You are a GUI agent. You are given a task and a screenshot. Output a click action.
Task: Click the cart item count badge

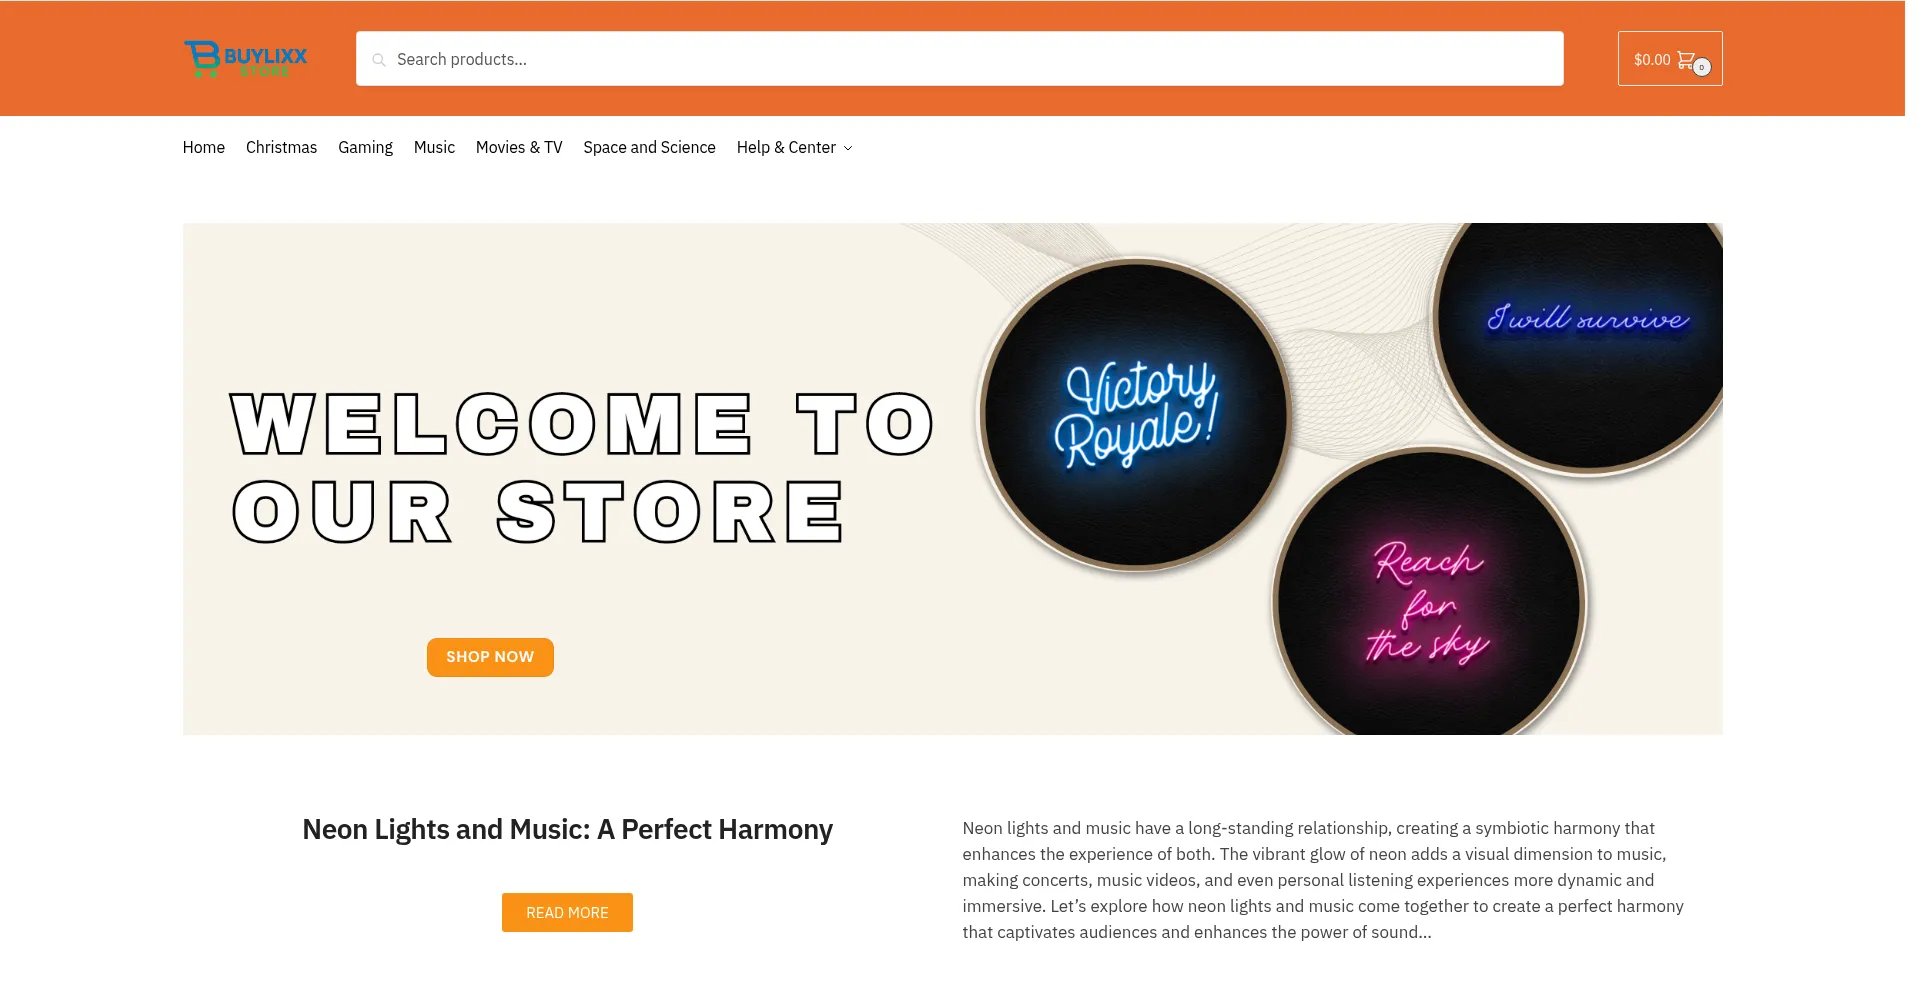1702,67
